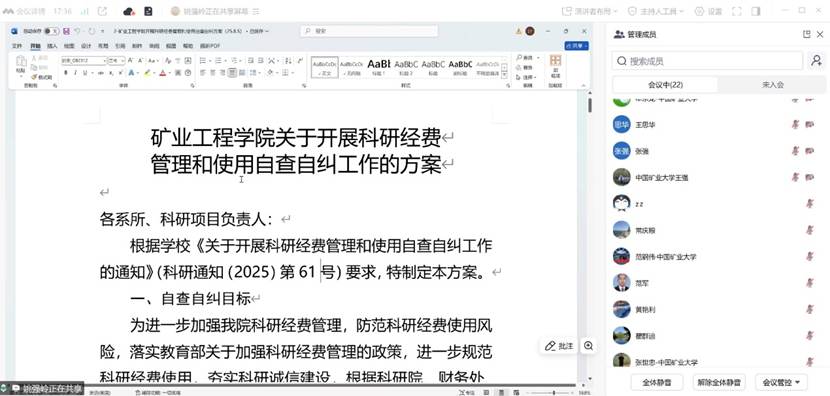Click the 搜索成员 search field
Screen dimensions: 830x396
pos(707,61)
